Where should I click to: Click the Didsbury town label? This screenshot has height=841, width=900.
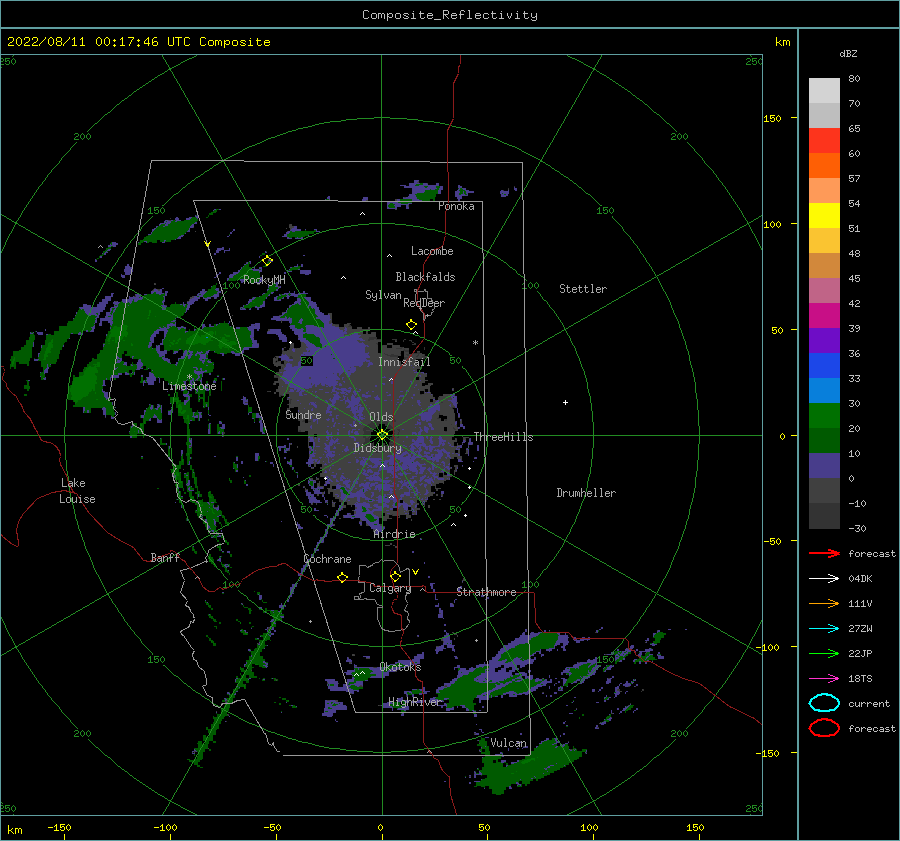click(378, 448)
